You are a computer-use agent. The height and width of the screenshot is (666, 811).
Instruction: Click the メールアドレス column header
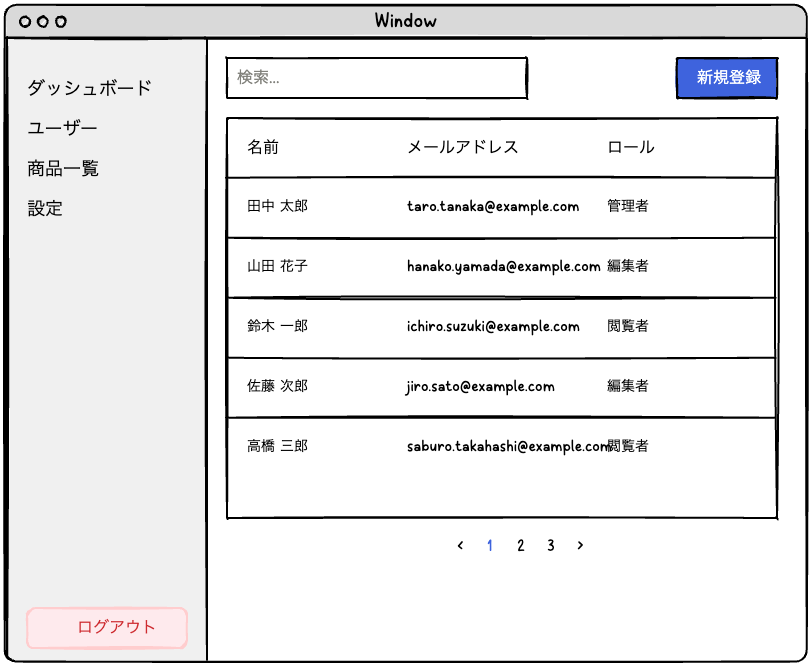tap(462, 147)
